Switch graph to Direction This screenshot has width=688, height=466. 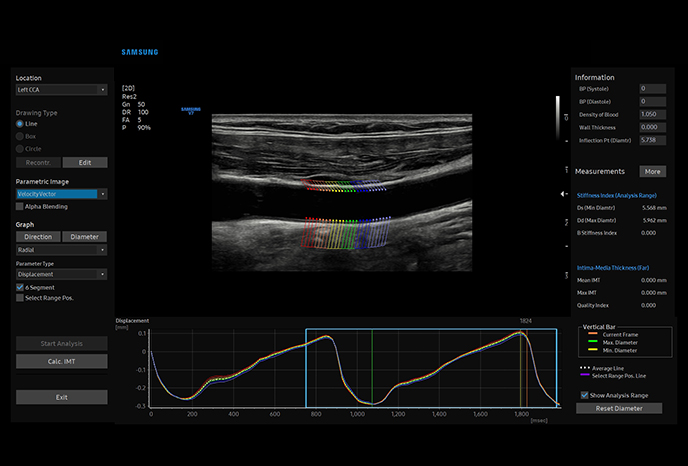pyautogui.click(x=38, y=237)
